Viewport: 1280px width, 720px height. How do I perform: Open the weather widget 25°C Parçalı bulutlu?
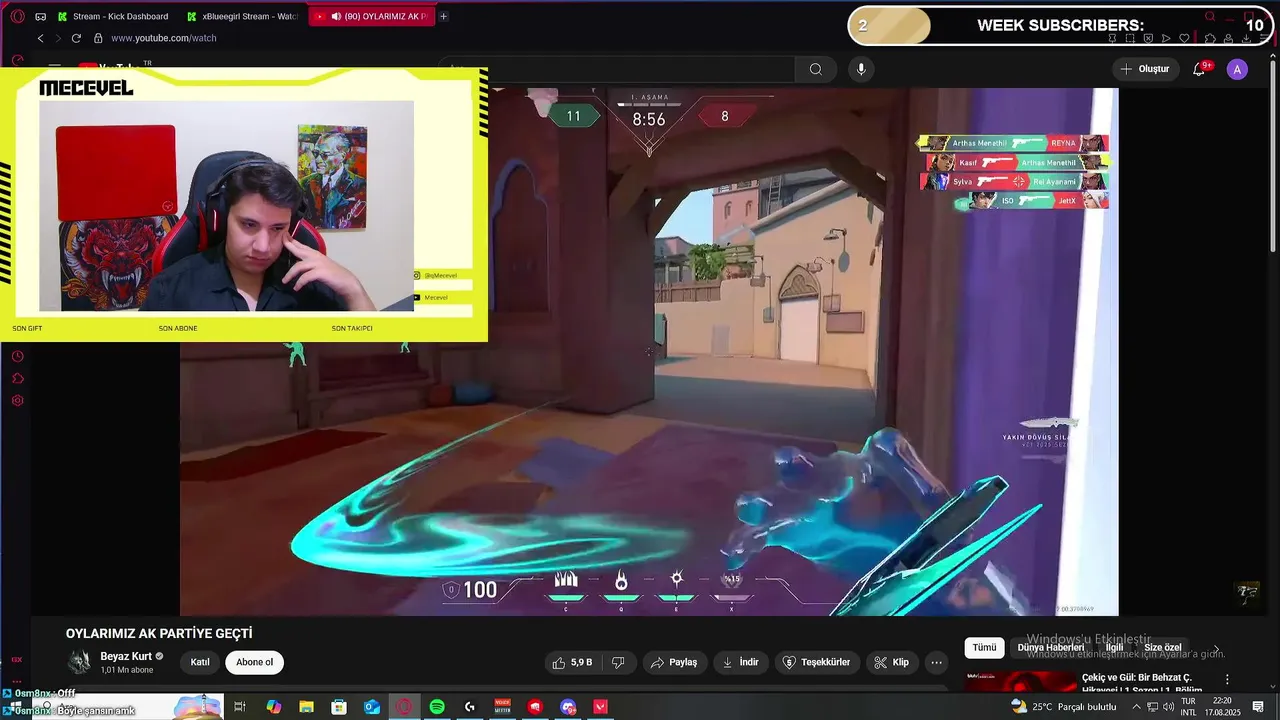(1064, 707)
